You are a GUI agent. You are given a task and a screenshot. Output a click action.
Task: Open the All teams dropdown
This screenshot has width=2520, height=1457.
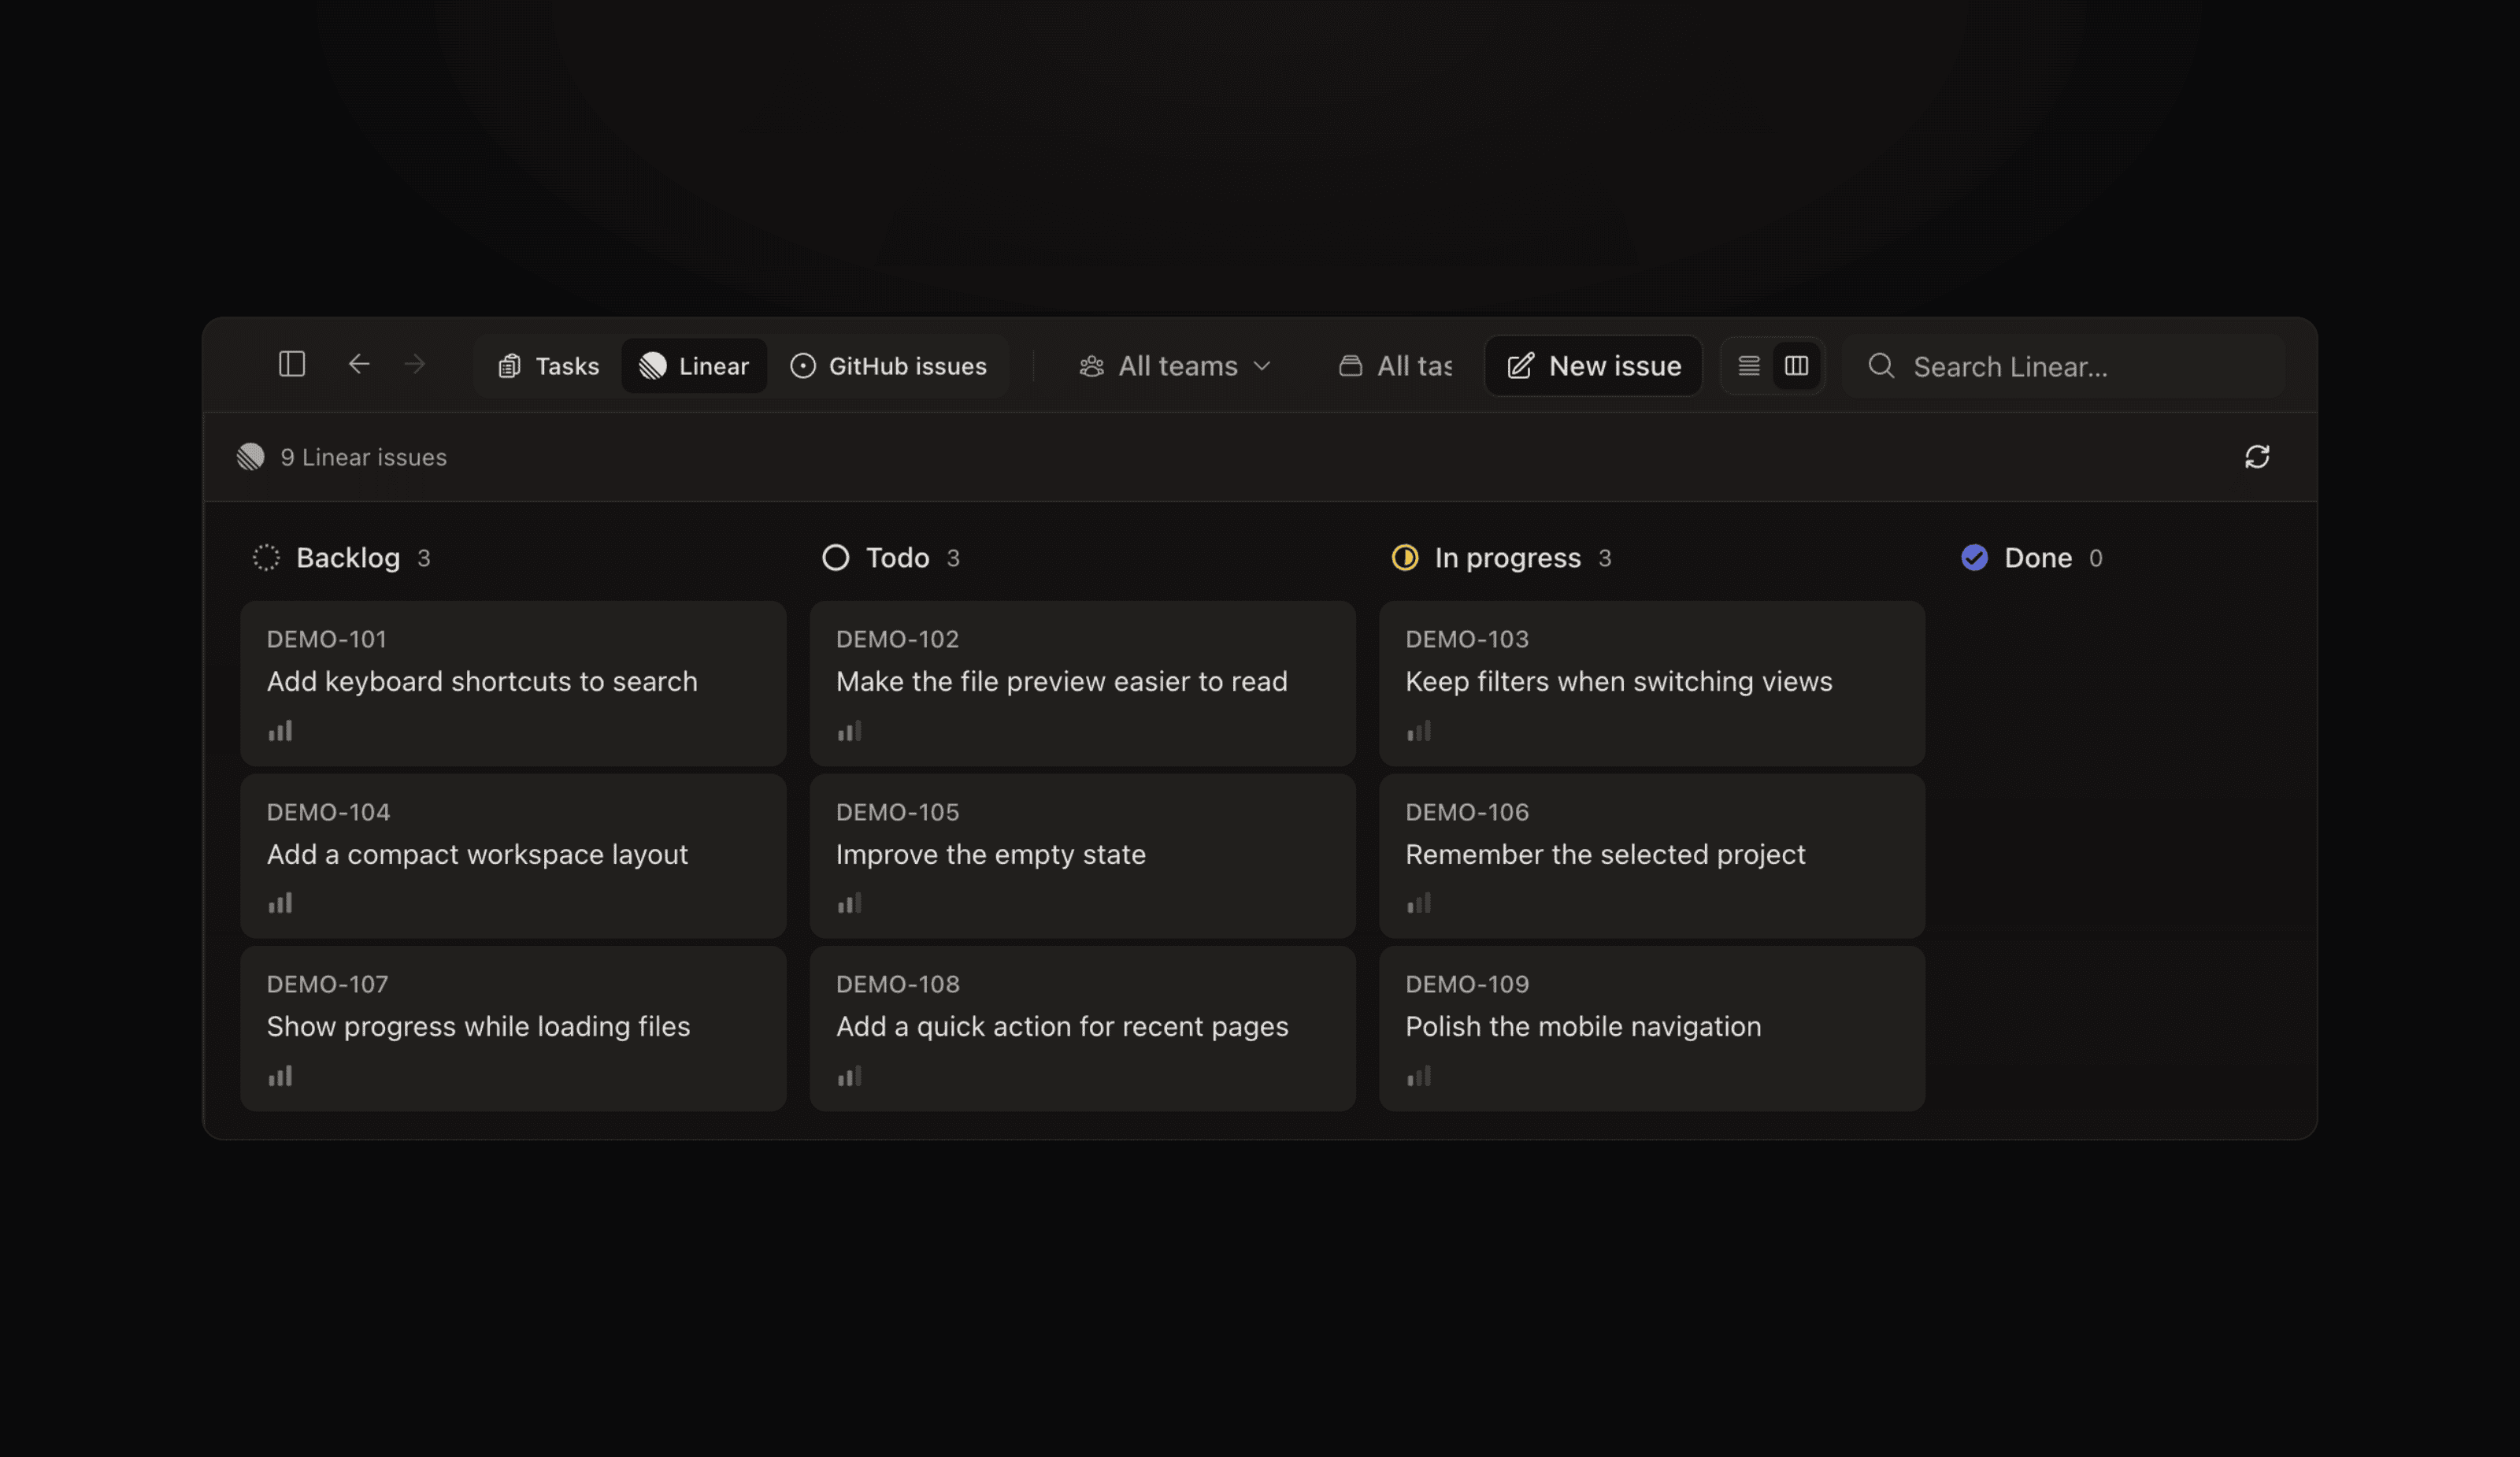point(1175,366)
